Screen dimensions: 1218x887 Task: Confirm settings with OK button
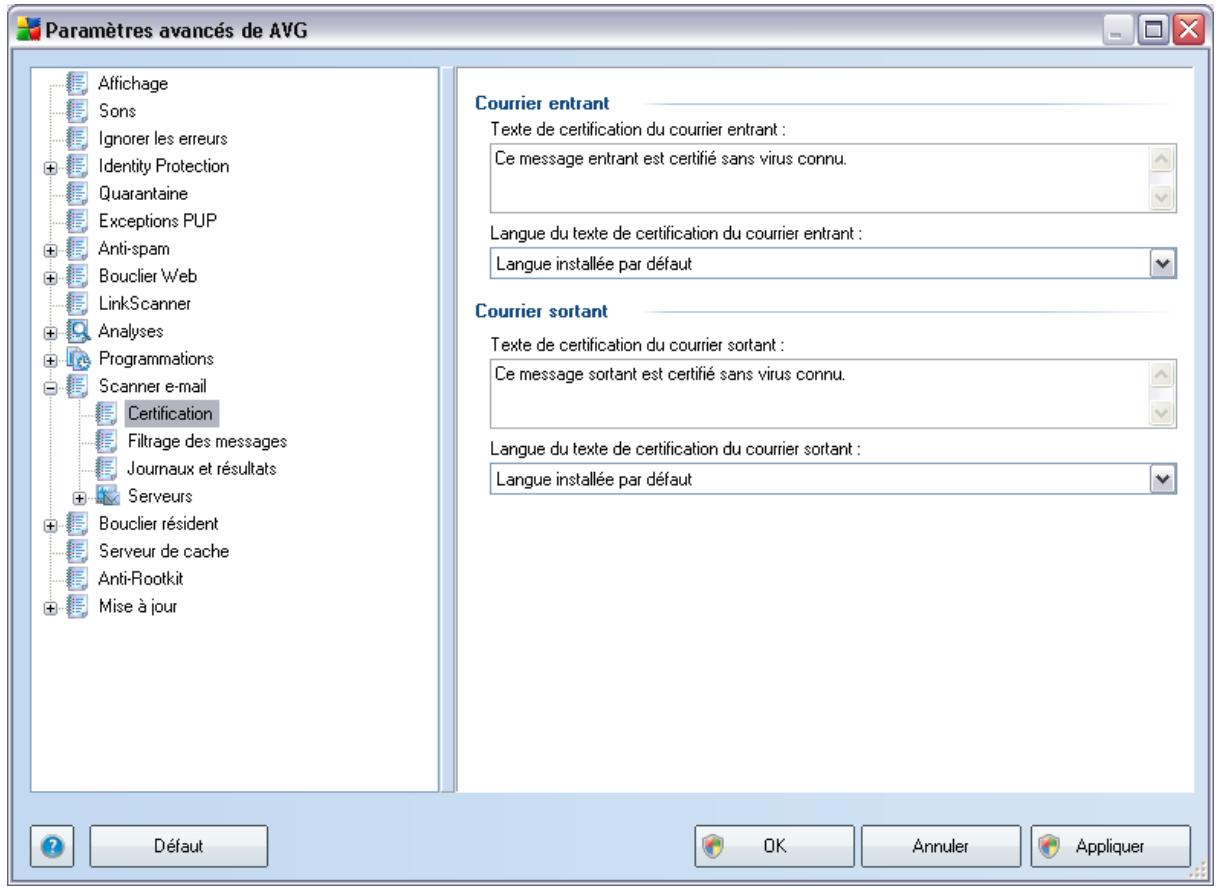point(775,846)
